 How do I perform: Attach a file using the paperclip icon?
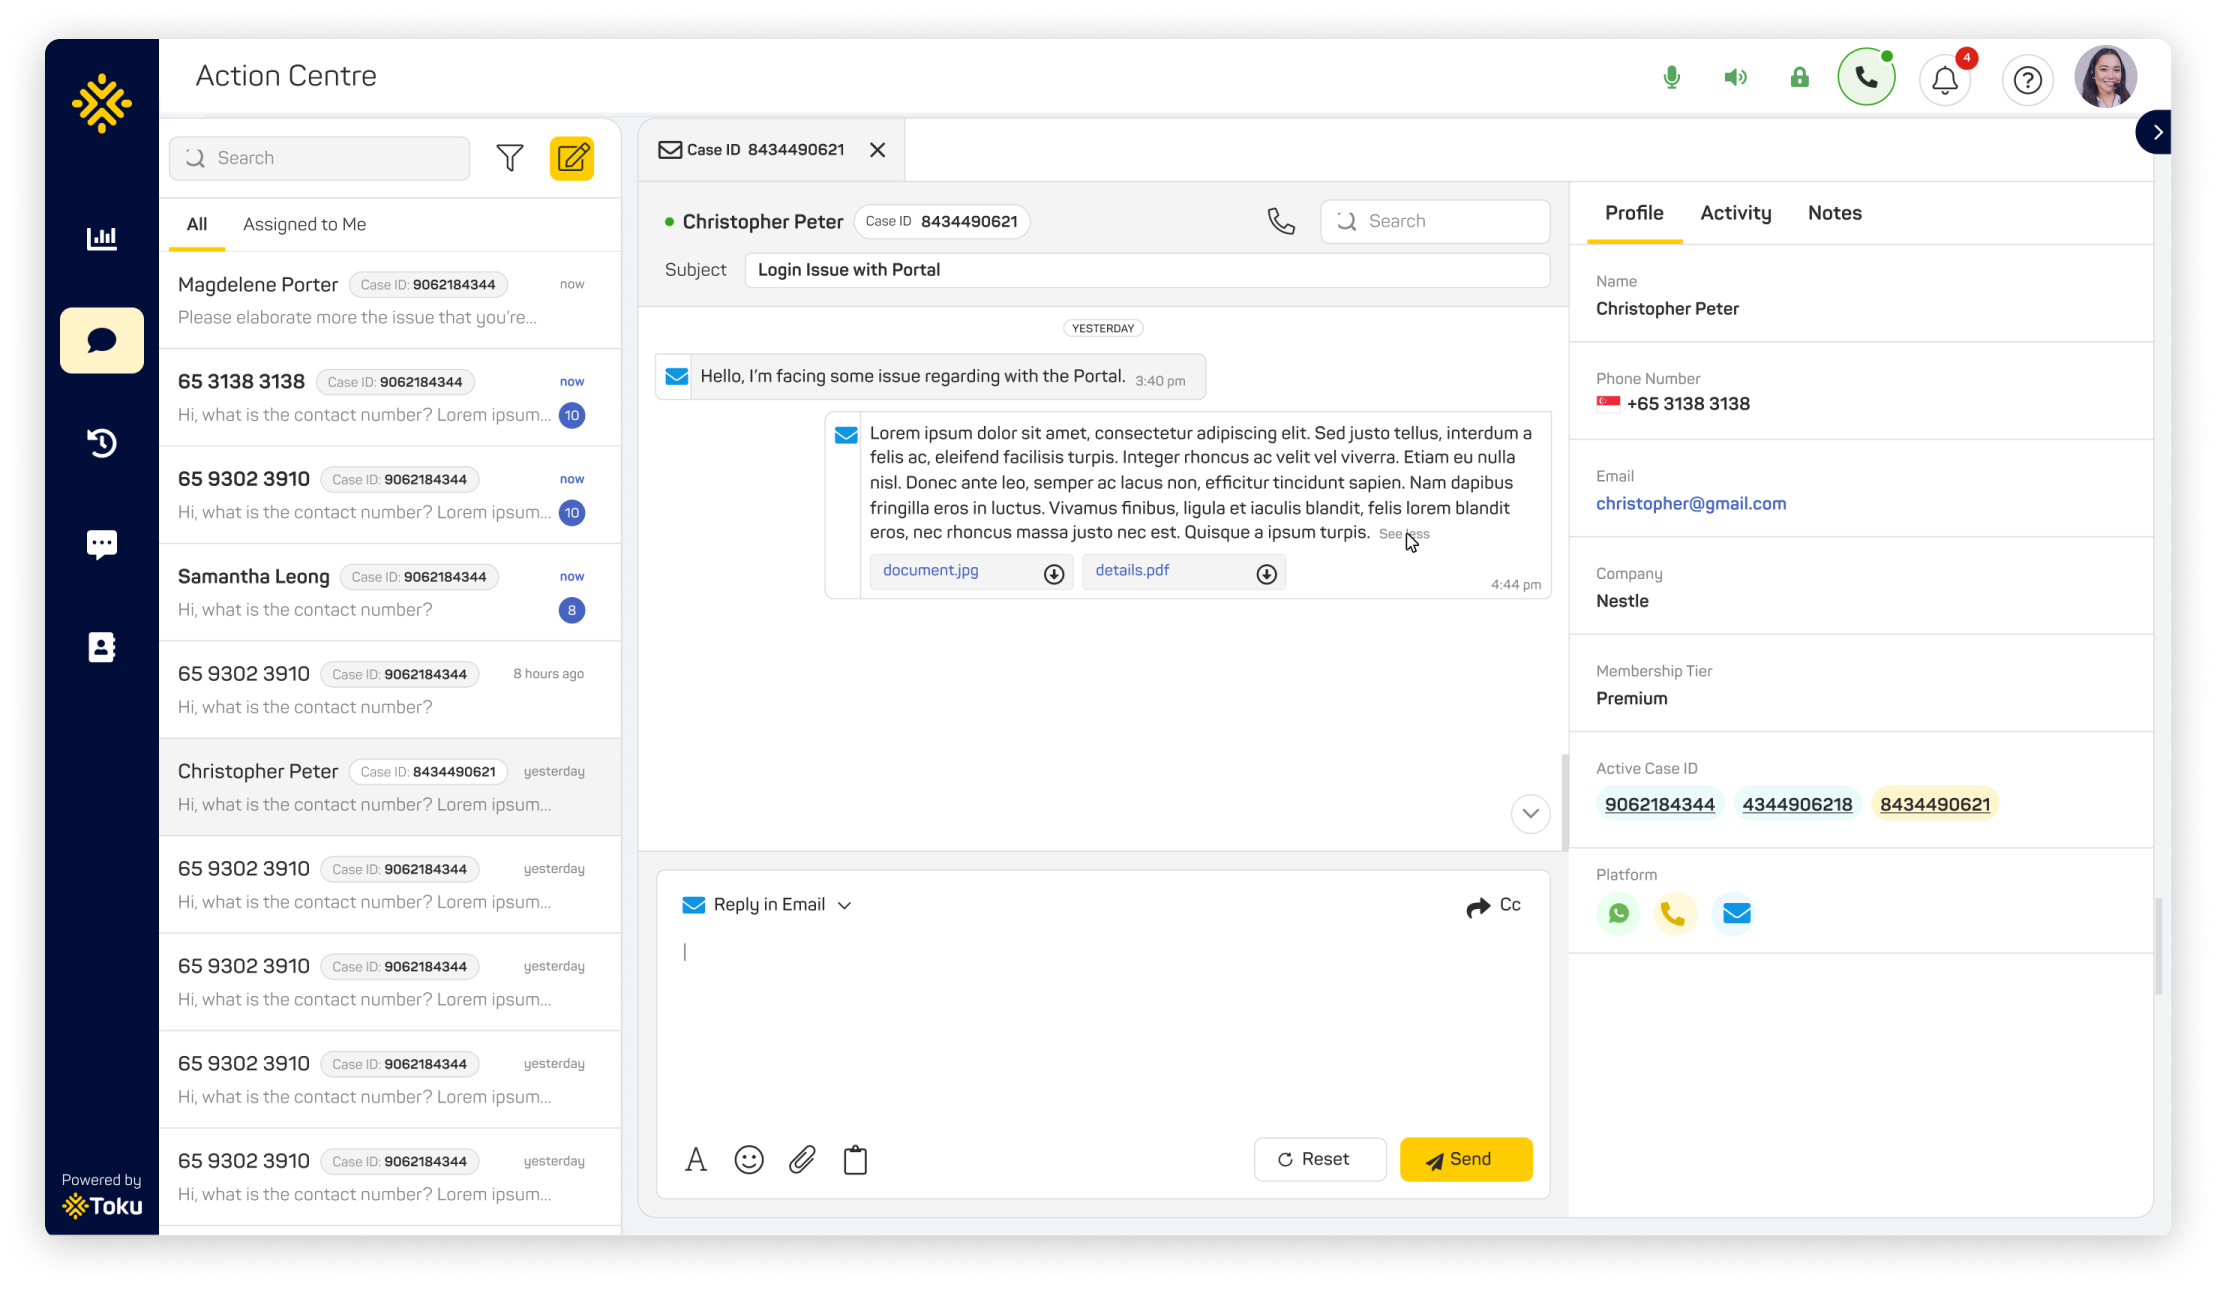[x=801, y=1159]
